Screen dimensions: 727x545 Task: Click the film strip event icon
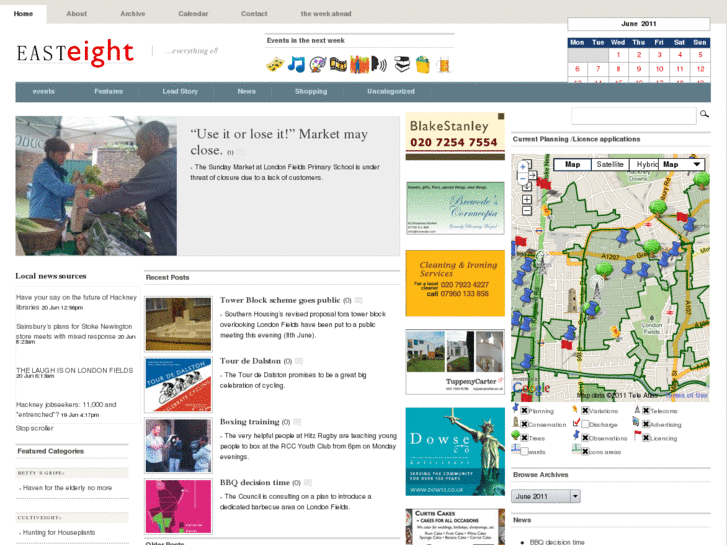(x=338, y=64)
